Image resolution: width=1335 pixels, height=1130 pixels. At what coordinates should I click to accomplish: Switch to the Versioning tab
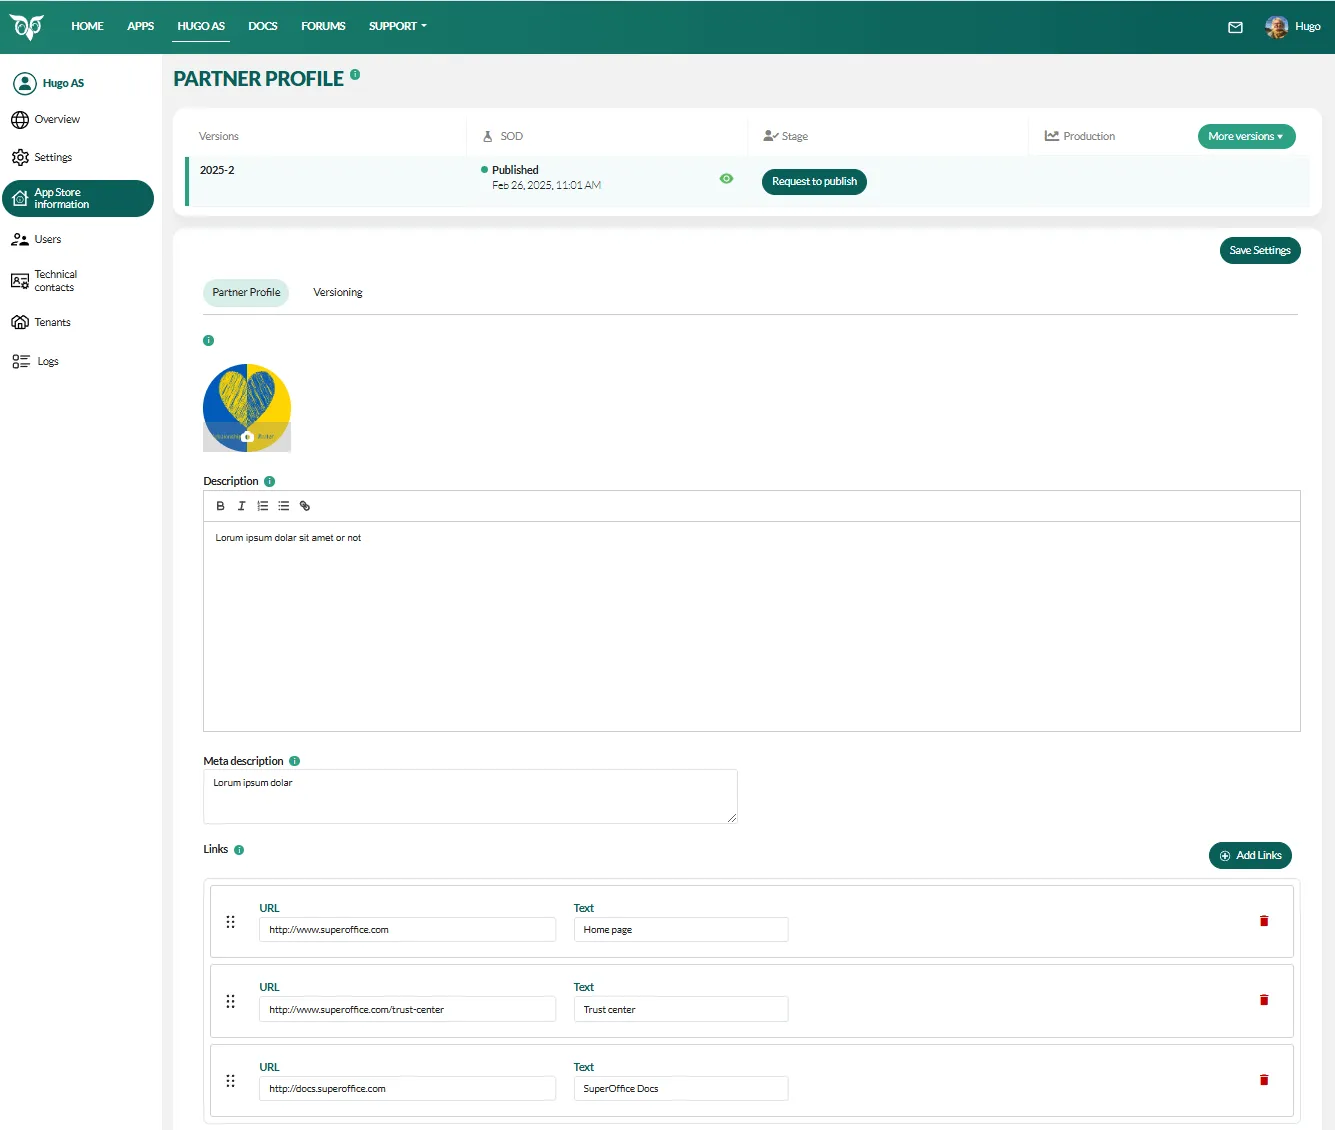pyautogui.click(x=337, y=293)
